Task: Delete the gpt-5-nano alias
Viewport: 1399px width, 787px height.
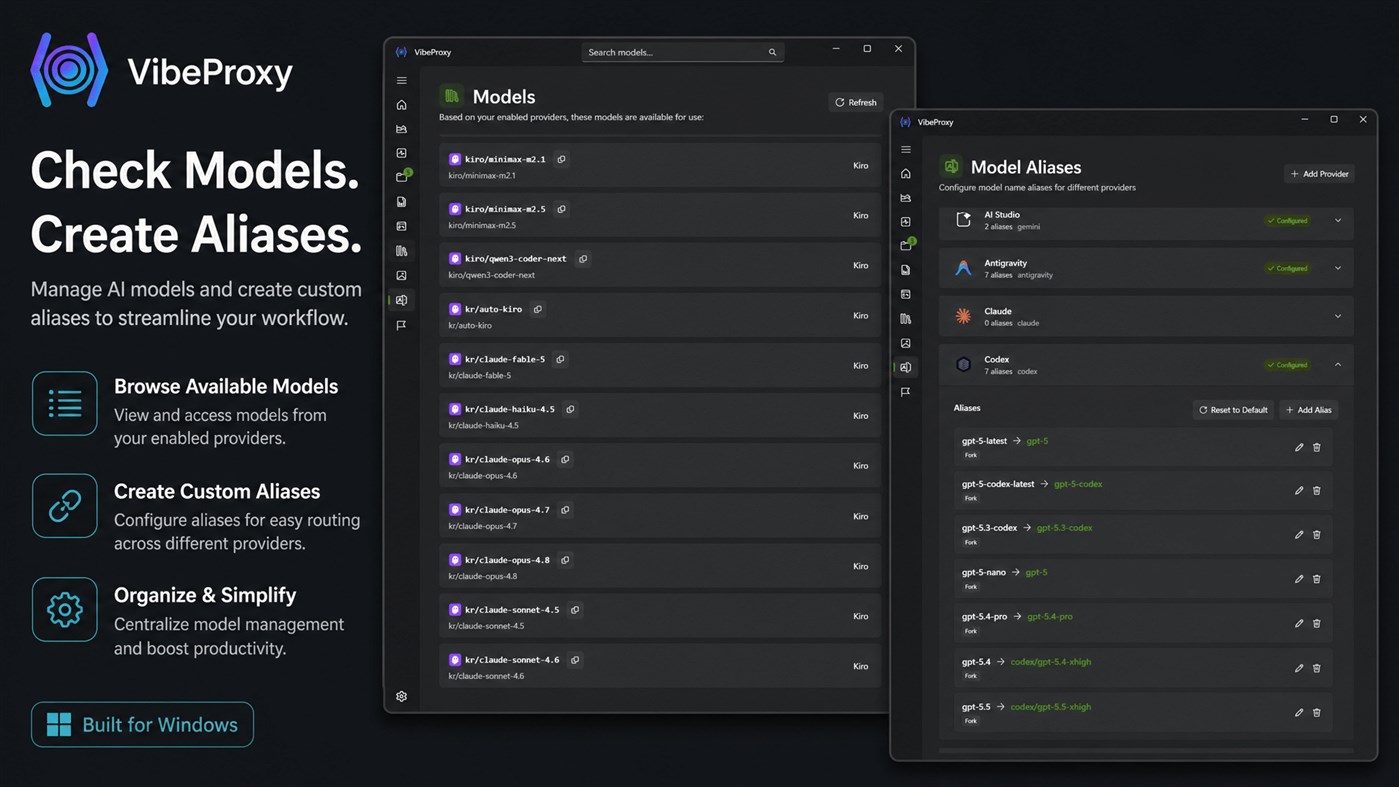Action: pos(1317,579)
